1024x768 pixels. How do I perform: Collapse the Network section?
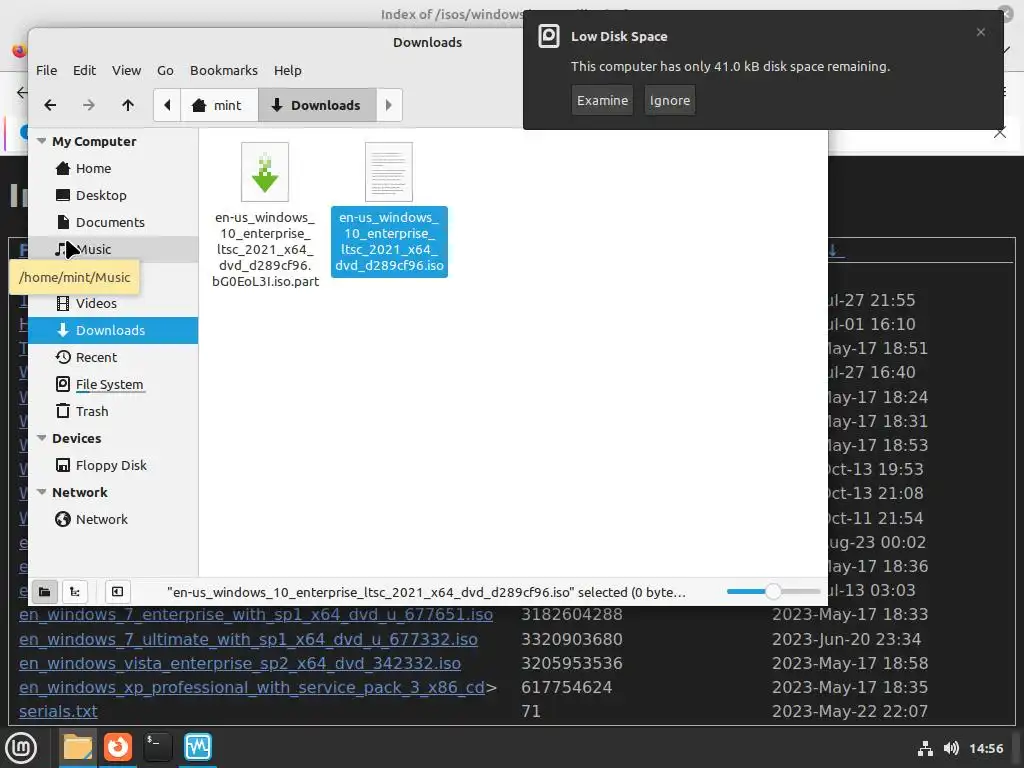(42, 492)
